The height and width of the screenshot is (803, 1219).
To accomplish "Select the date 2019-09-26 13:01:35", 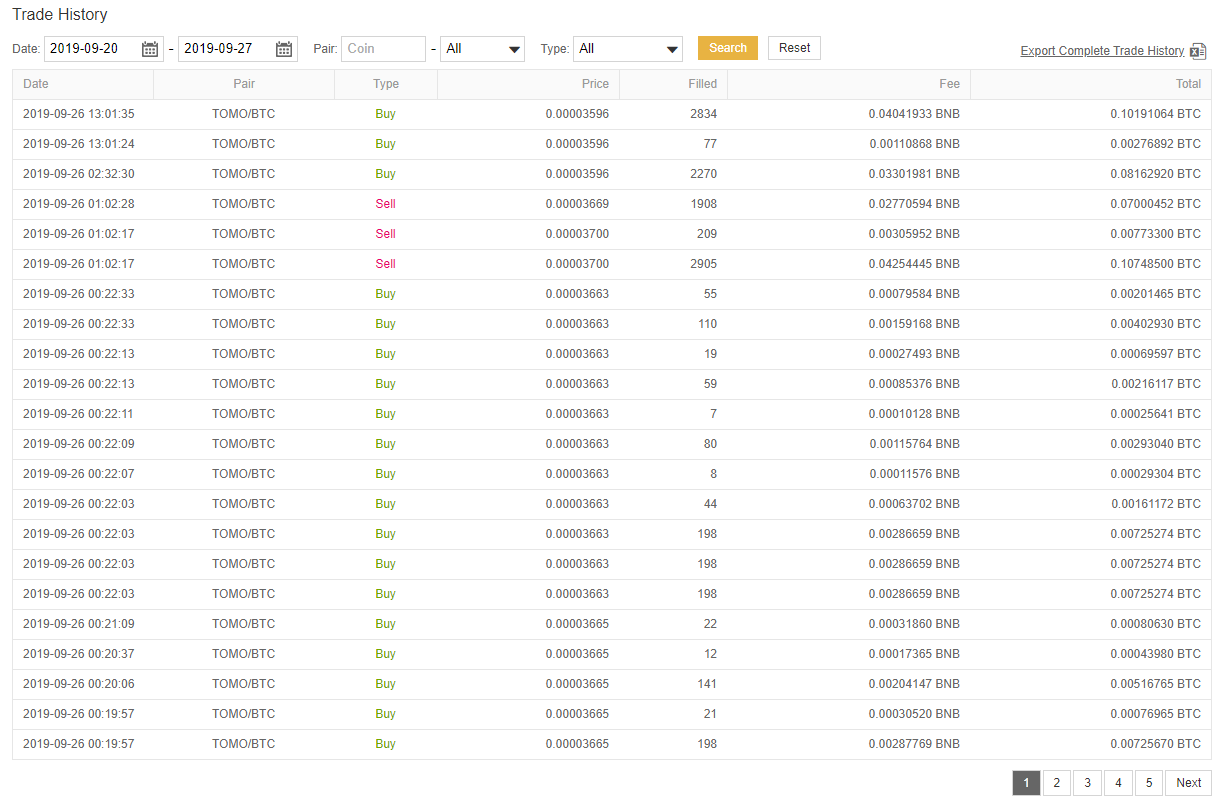I will (x=79, y=114).
